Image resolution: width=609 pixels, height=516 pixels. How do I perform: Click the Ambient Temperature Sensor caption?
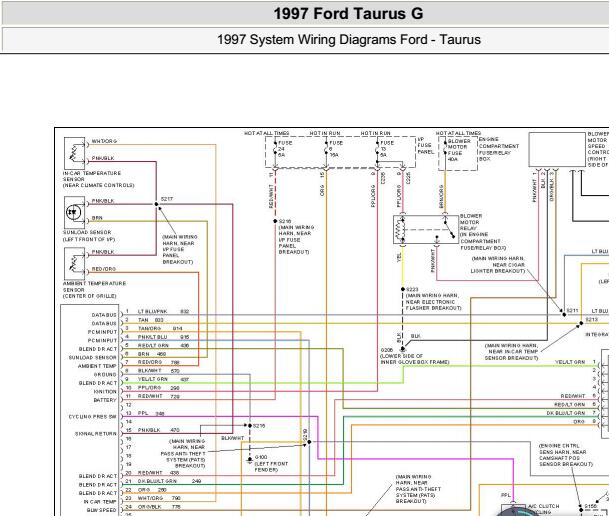click(x=94, y=290)
